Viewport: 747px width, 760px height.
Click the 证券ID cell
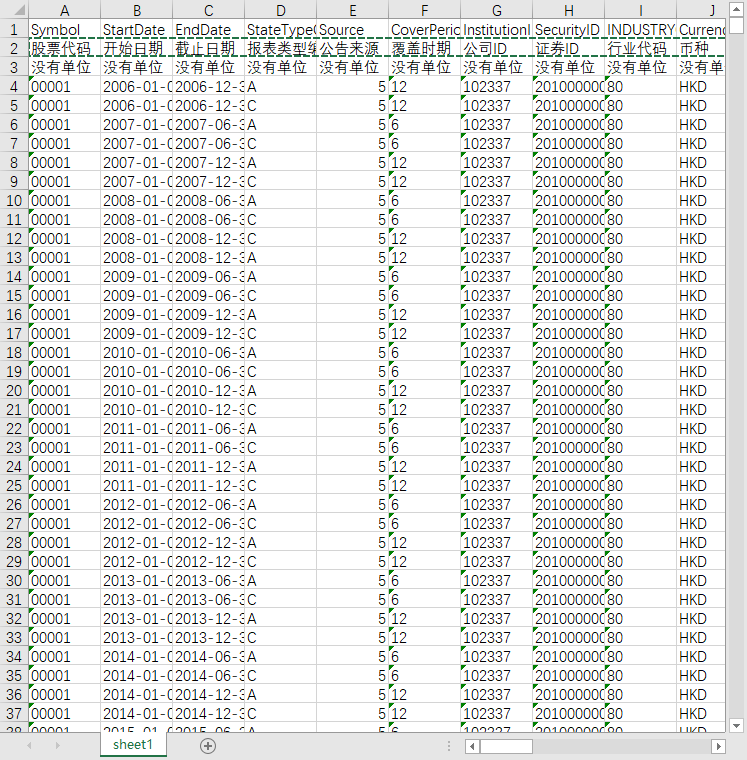569,48
